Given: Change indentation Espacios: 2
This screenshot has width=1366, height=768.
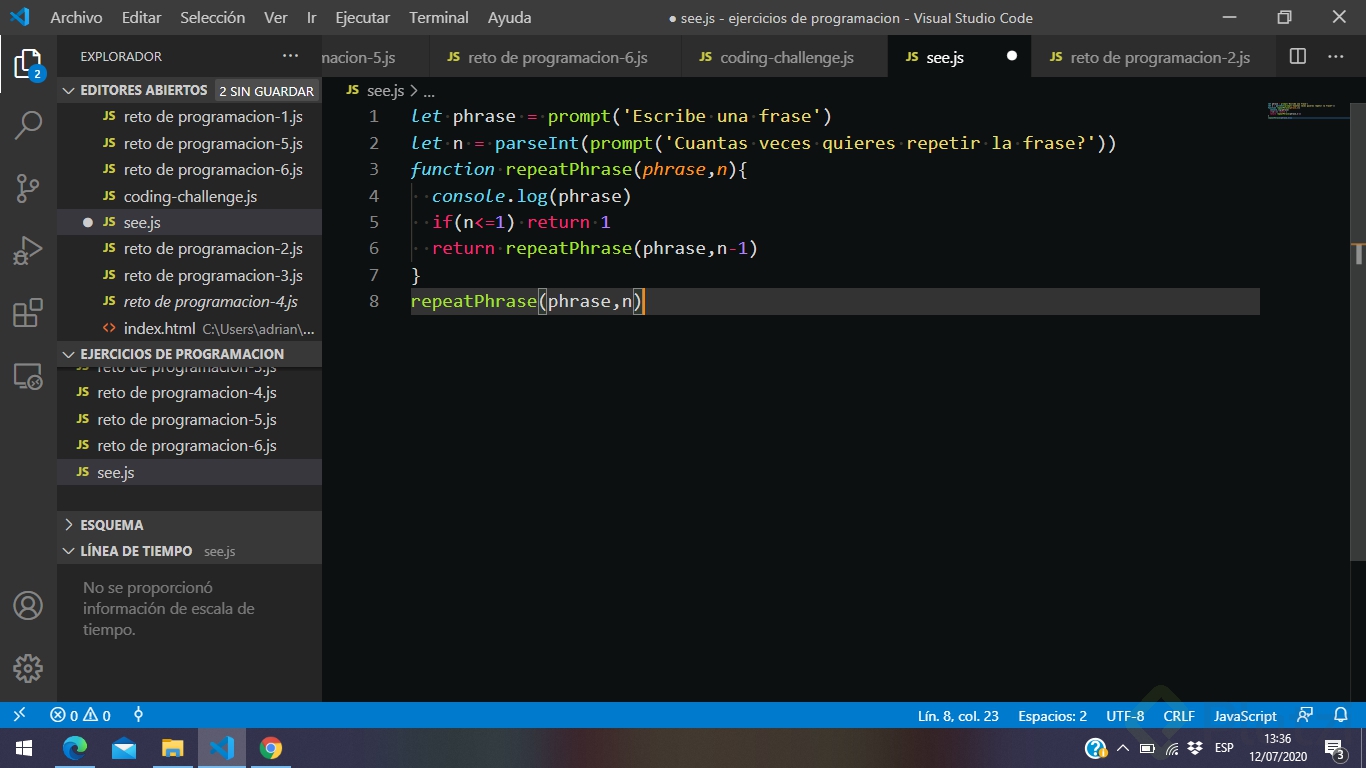Looking at the screenshot, I should tap(1052, 716).
